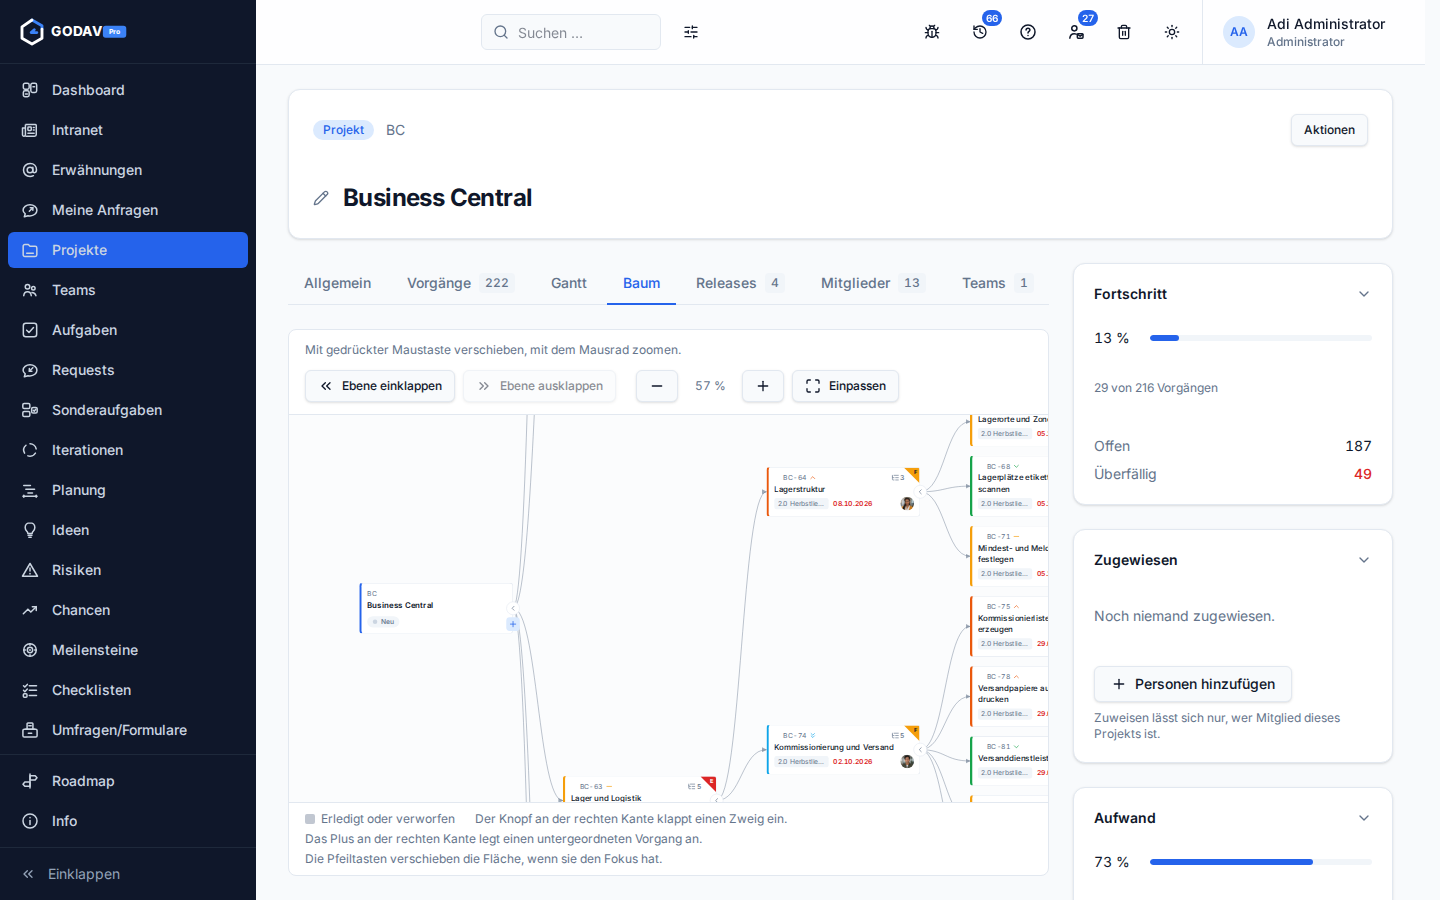Image resolution: width=1440 pixels, height=900 pixels.
Task: Click the Roadmap signpost icon
Action: 30,781
